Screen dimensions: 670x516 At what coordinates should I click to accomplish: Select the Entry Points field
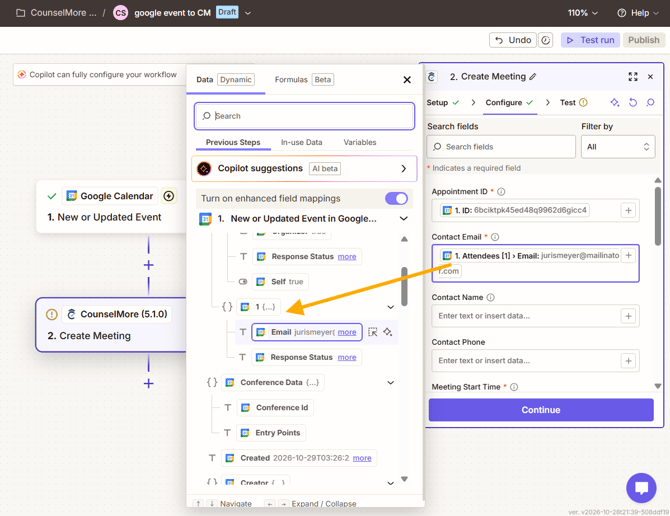(271, 433)
